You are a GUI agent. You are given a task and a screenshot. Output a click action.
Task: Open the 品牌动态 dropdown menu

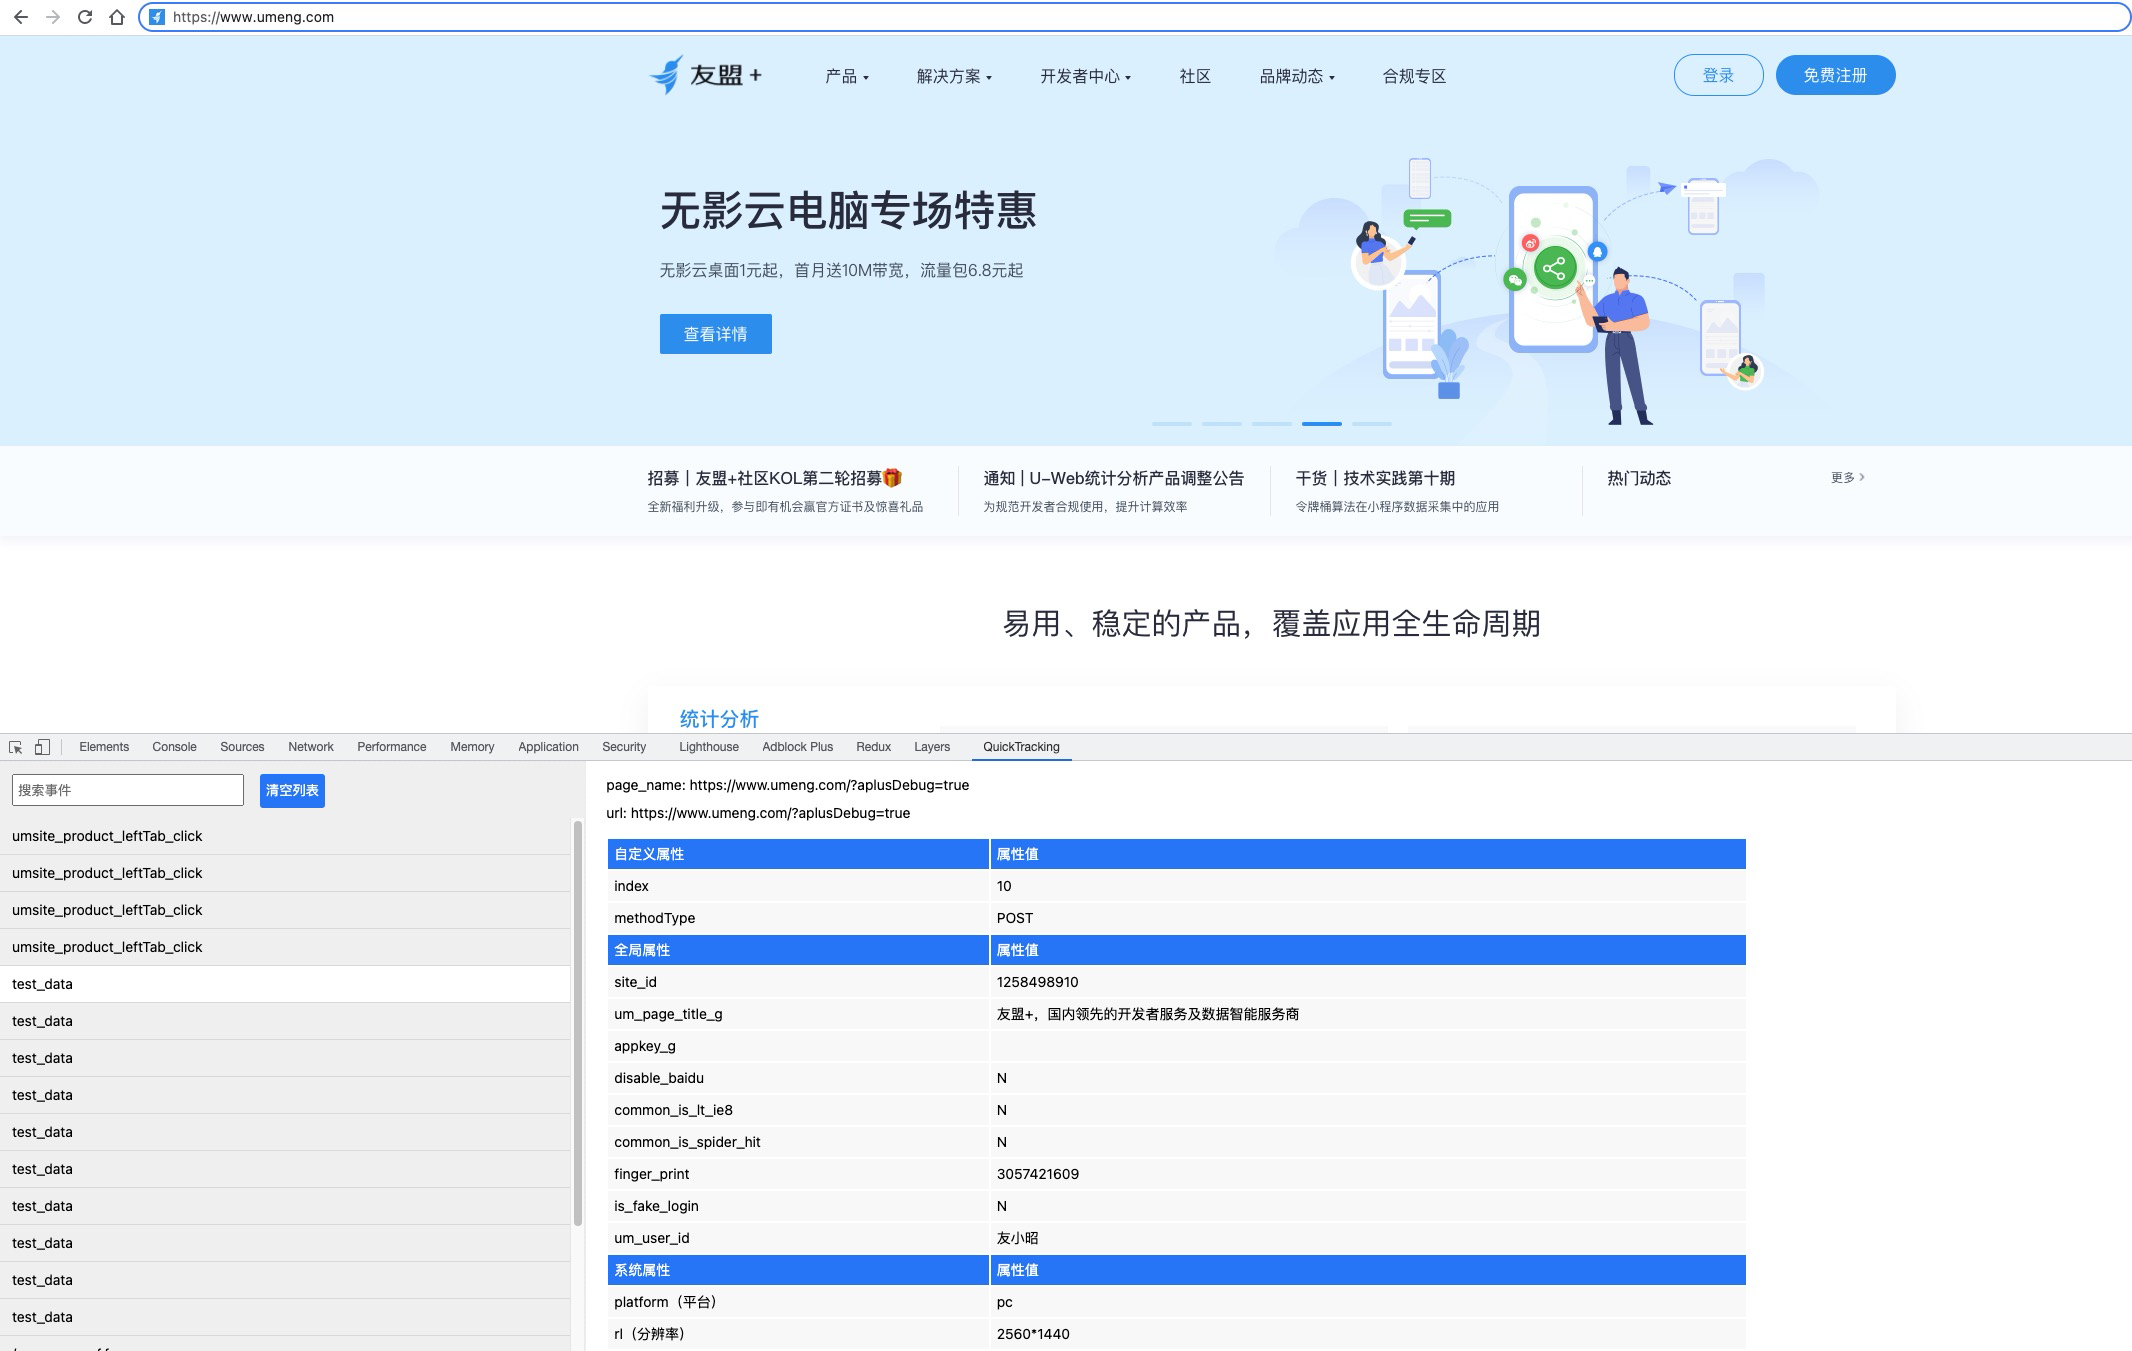1297,76
